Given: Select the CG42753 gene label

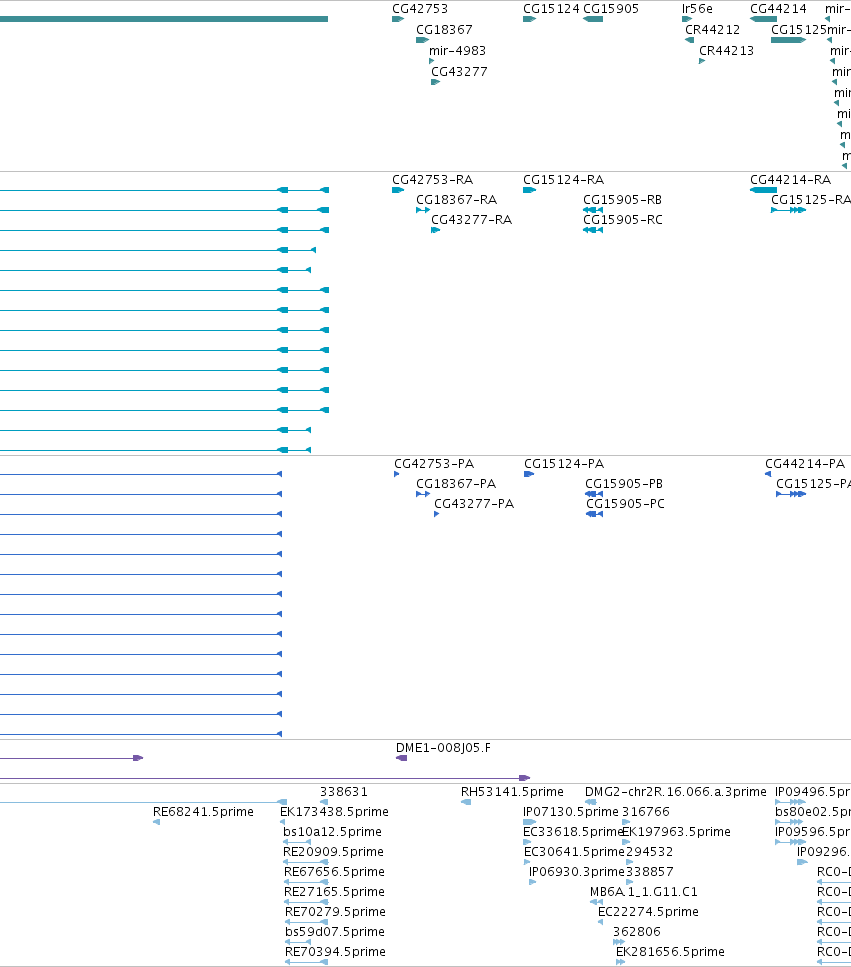Looking at the screenshot, I should point(420,9).
